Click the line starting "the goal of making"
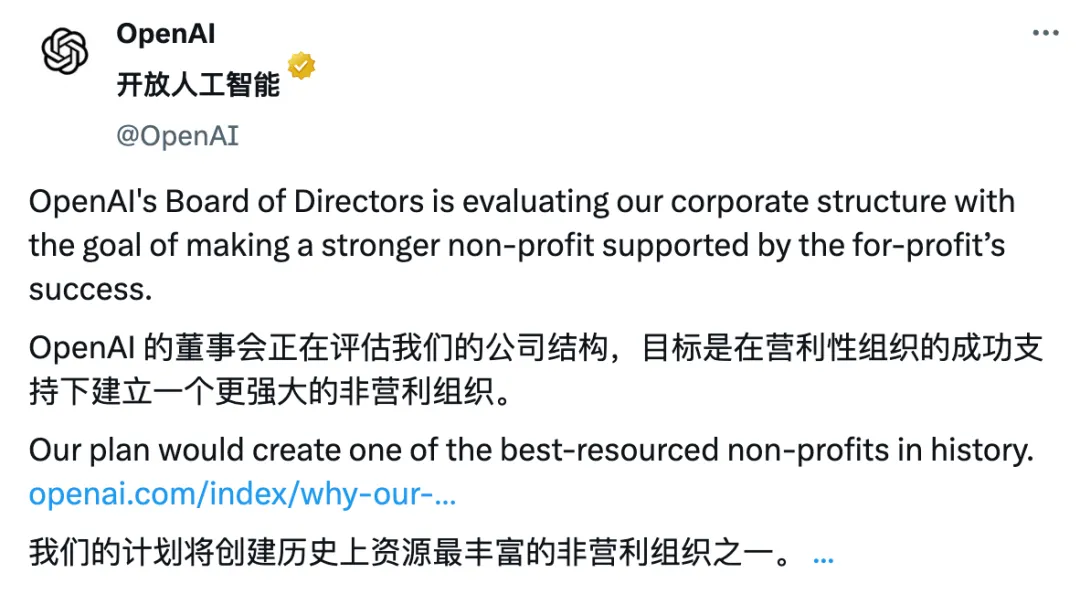The image size is (1080, 594). (517, 246)
